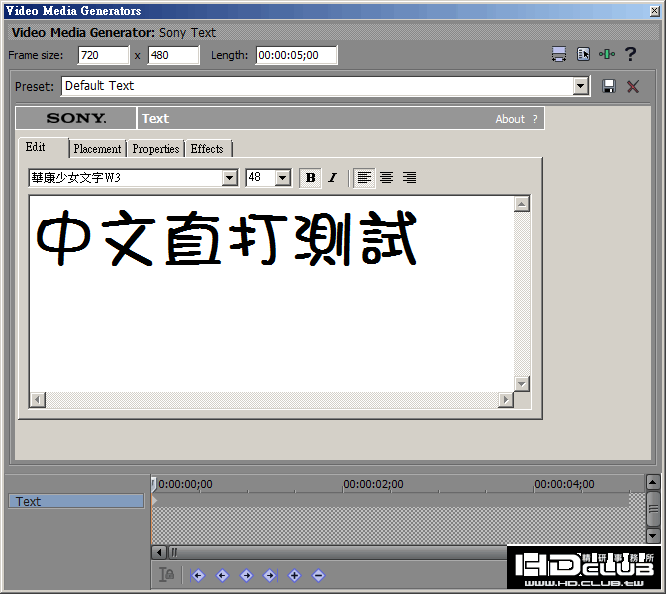Create keyframe with plus diamond icon
666x594 pixels.
(x=294, y=576)
